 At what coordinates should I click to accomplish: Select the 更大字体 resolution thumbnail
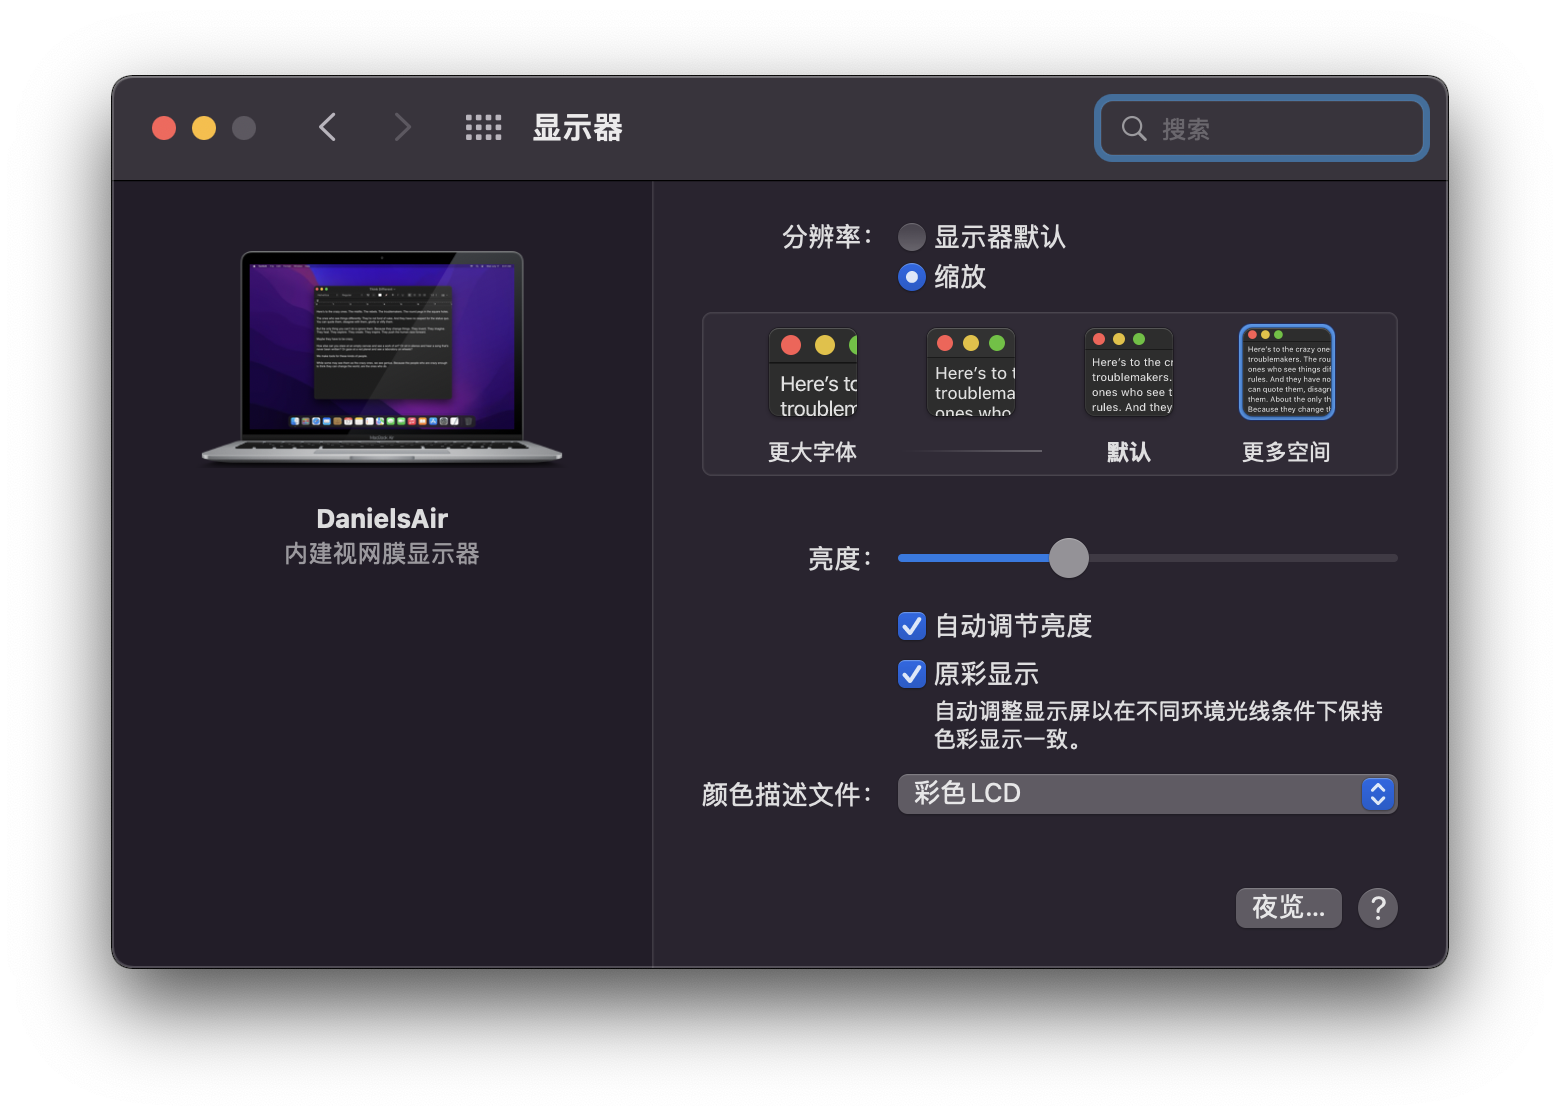tap(813, 373)
